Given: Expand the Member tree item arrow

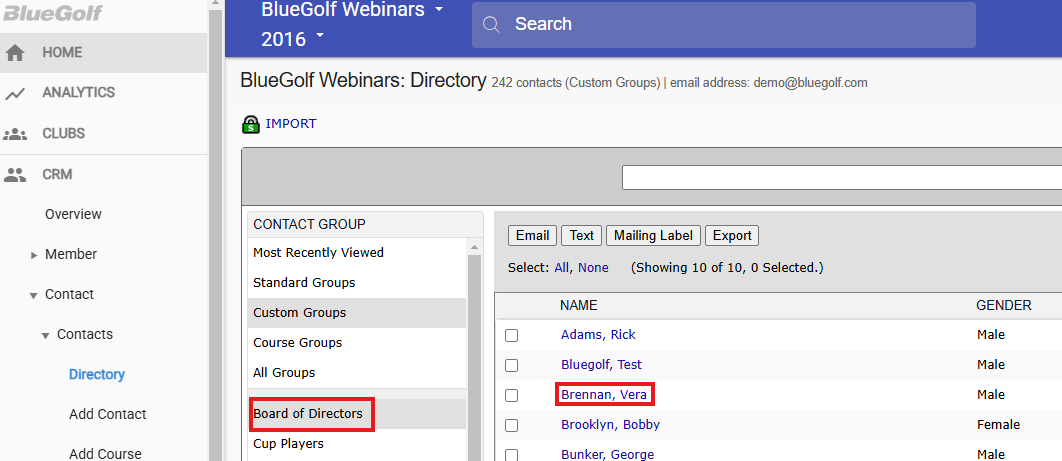Looking at the screenshot, I should [35, 255].
